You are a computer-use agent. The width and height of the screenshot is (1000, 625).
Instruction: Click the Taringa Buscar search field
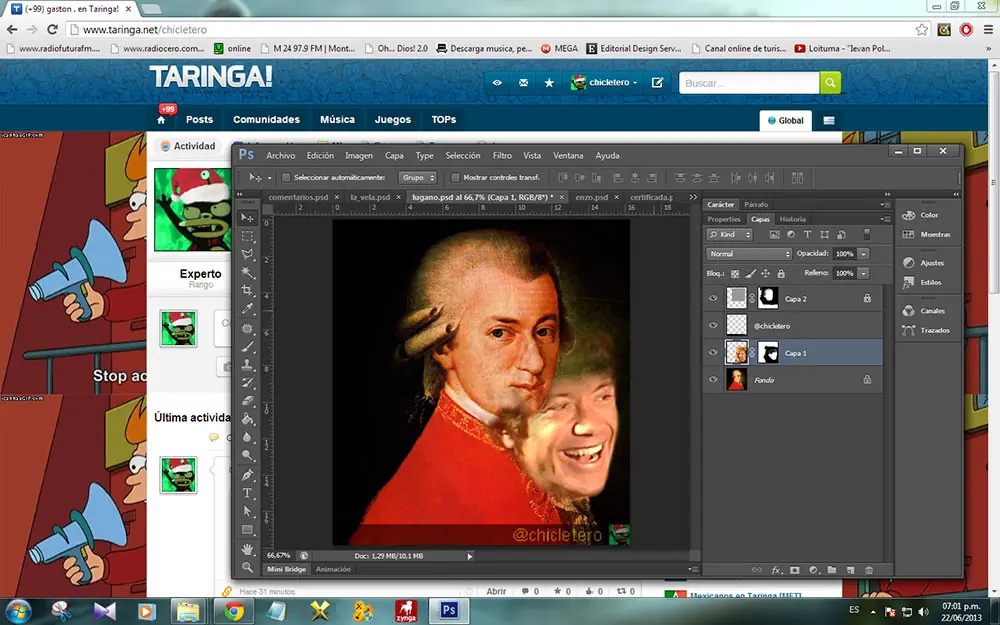tap(749, 82)
